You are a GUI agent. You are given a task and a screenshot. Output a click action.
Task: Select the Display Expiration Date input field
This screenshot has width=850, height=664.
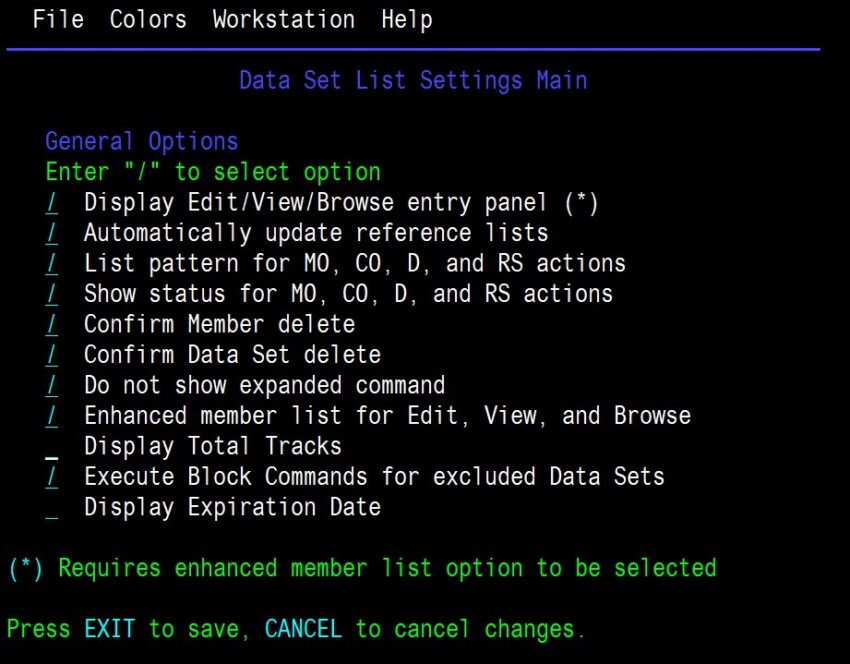(52, 507)
